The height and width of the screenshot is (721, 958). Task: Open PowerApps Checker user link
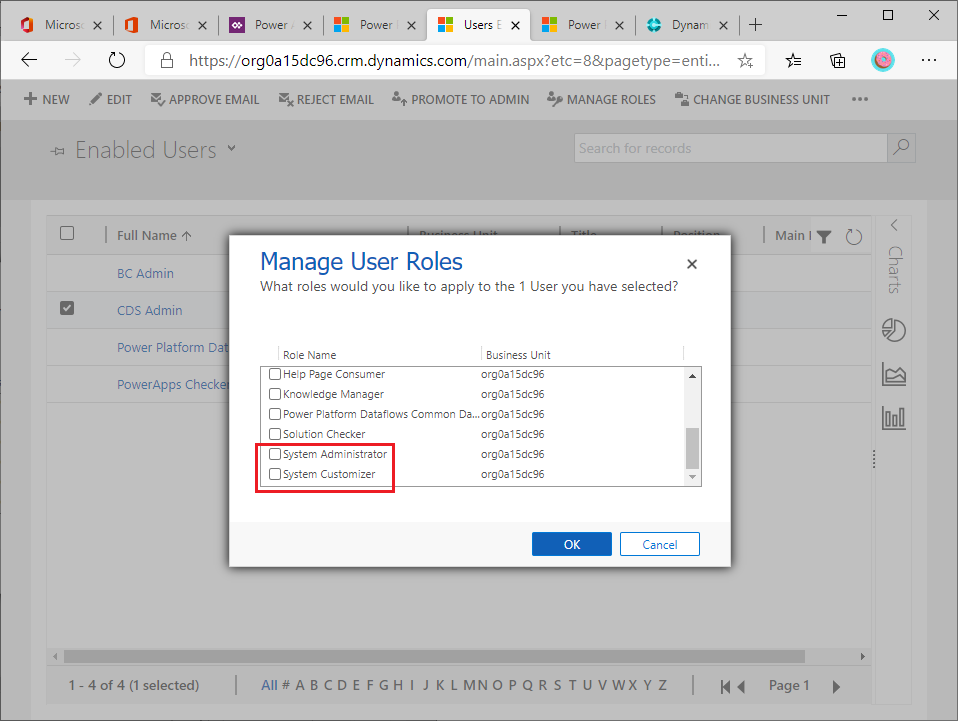pos(172,384)
